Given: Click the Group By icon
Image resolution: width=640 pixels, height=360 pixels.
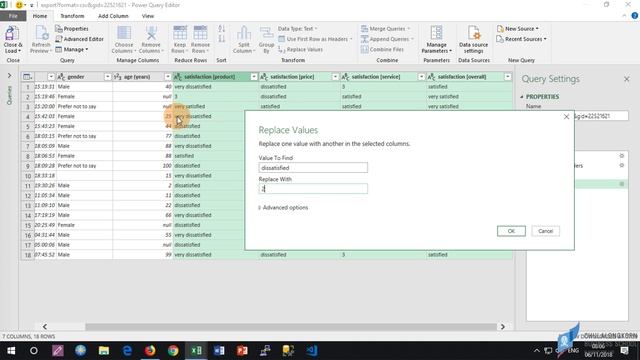Looking at the screenshot, I should point(266,39).
